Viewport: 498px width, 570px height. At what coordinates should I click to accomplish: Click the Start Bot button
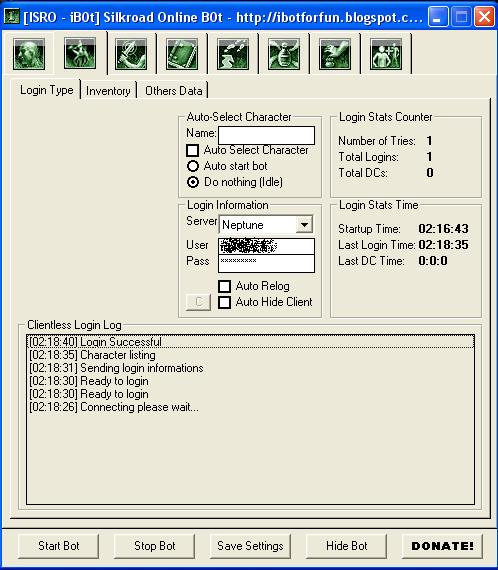click(x=58, y=546)
